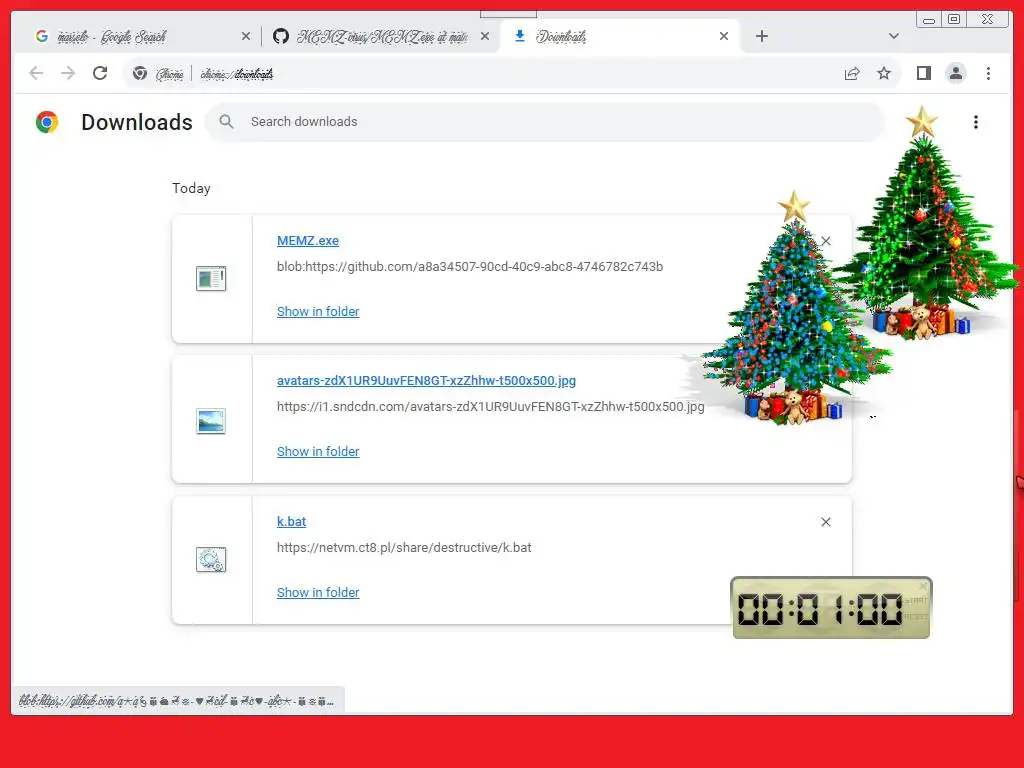Go forward with the forward arrow

[68, 73]
